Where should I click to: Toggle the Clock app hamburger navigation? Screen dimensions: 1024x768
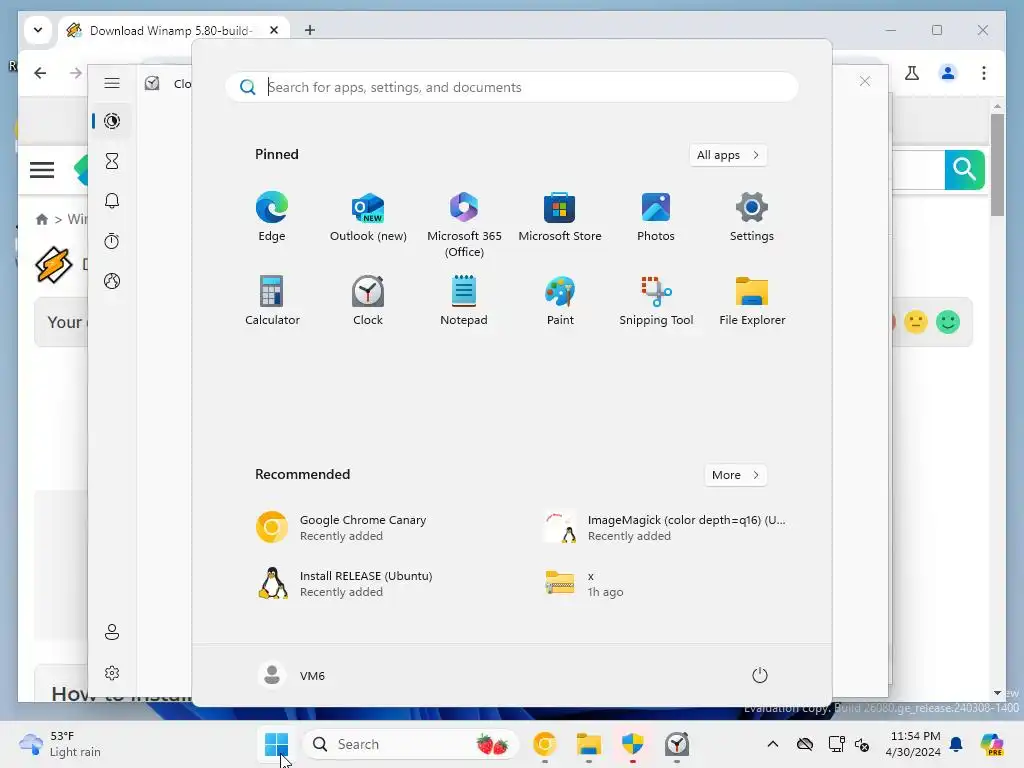112,83
